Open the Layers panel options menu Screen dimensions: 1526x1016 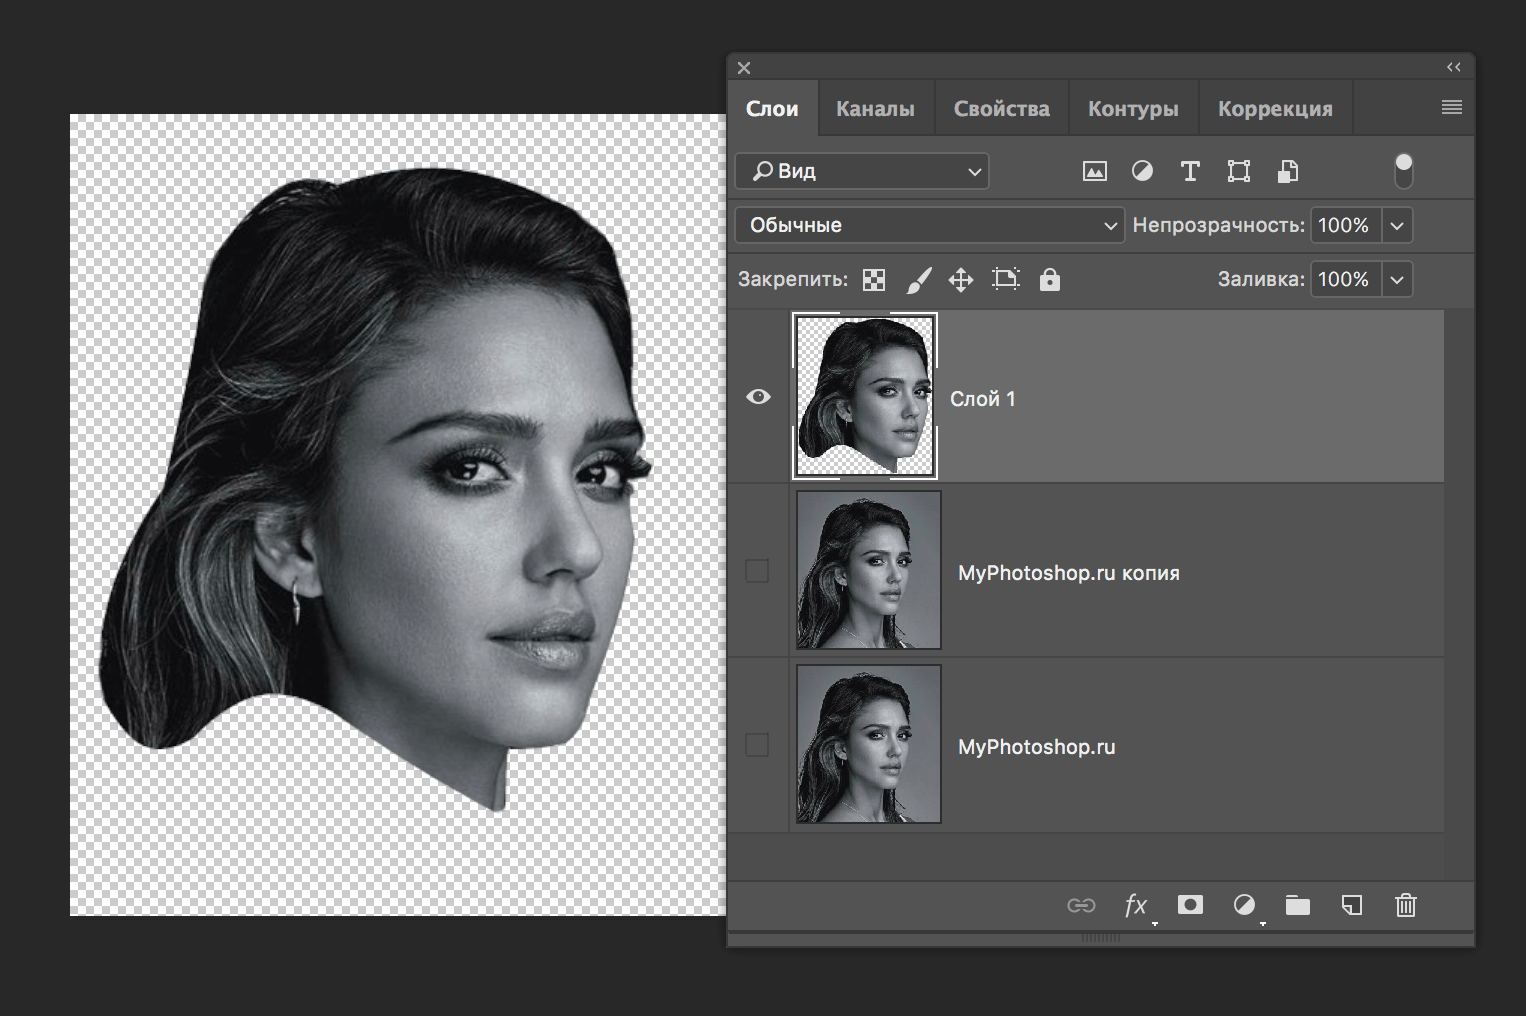1451,108
